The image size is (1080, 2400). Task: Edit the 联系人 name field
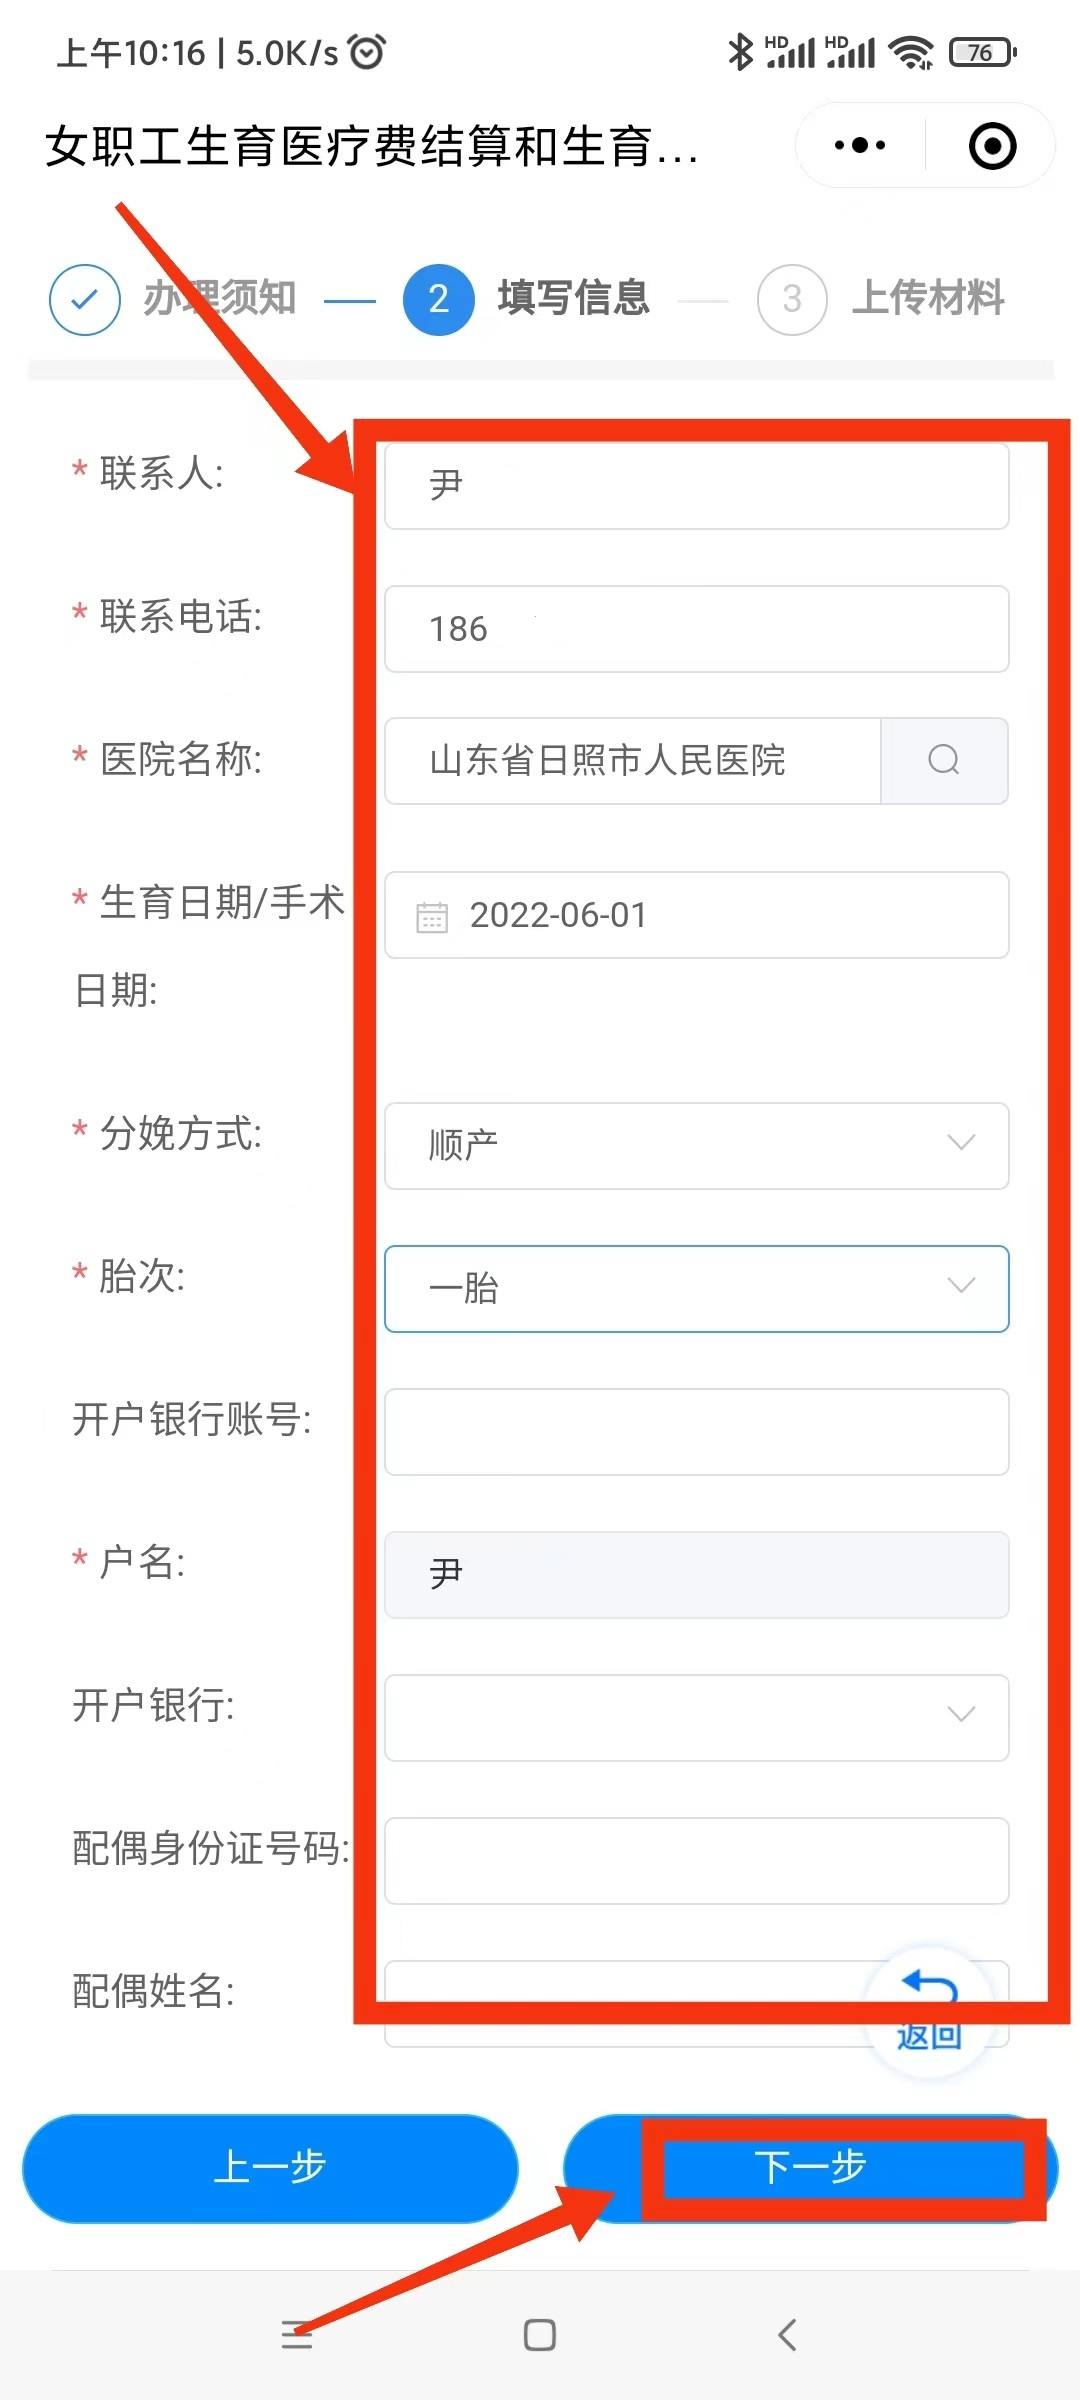pyautogui.click(x=697, y=486)
